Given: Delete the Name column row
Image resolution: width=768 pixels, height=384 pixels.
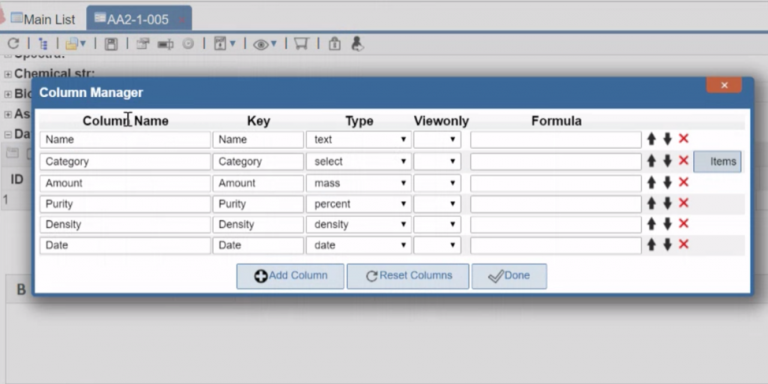Looking at the screenshot, I should pos(683,139).
